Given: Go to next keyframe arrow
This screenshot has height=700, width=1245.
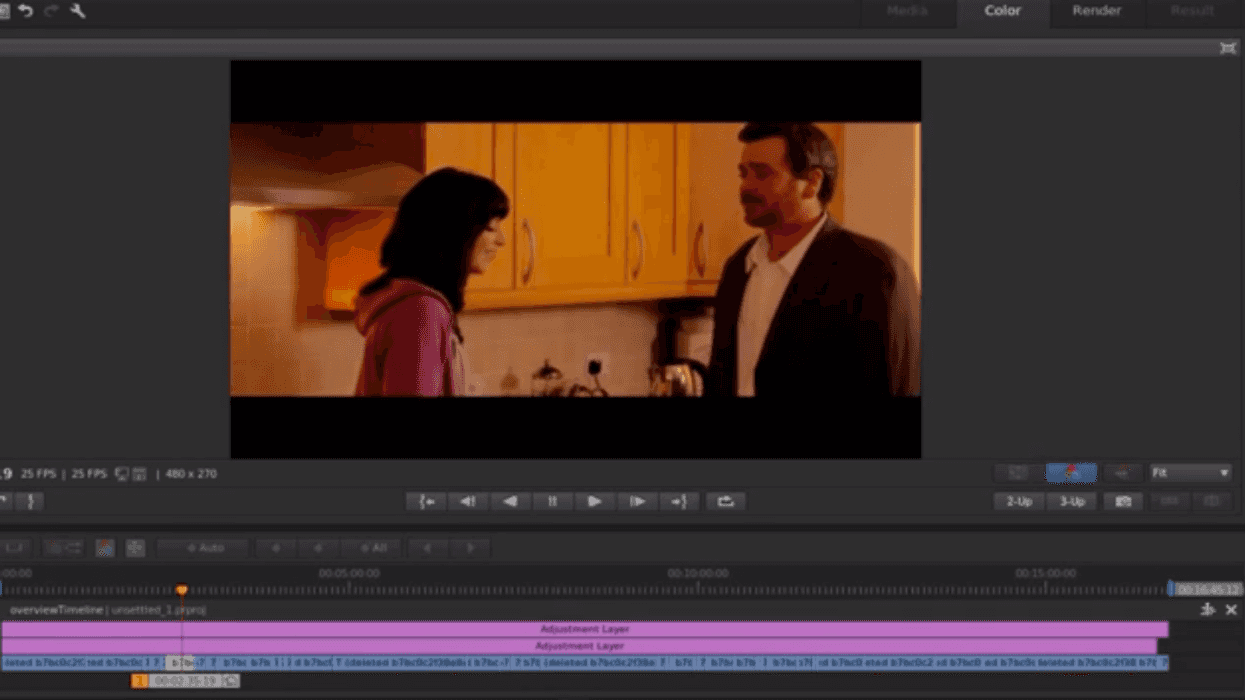Looking at the screenshot, I should pyautogui.click(x=469, y=548).
